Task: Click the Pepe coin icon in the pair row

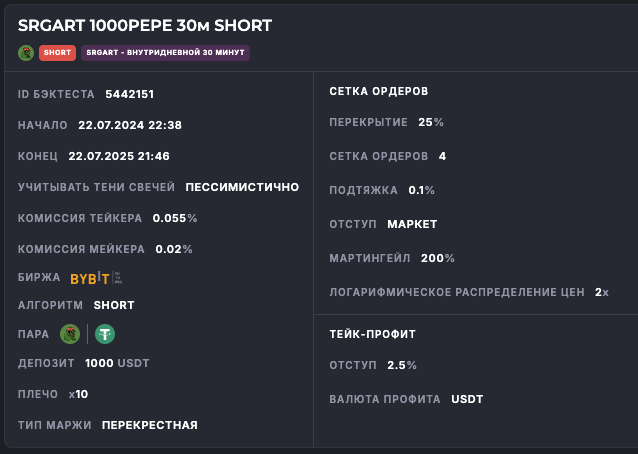Action: 70,334
